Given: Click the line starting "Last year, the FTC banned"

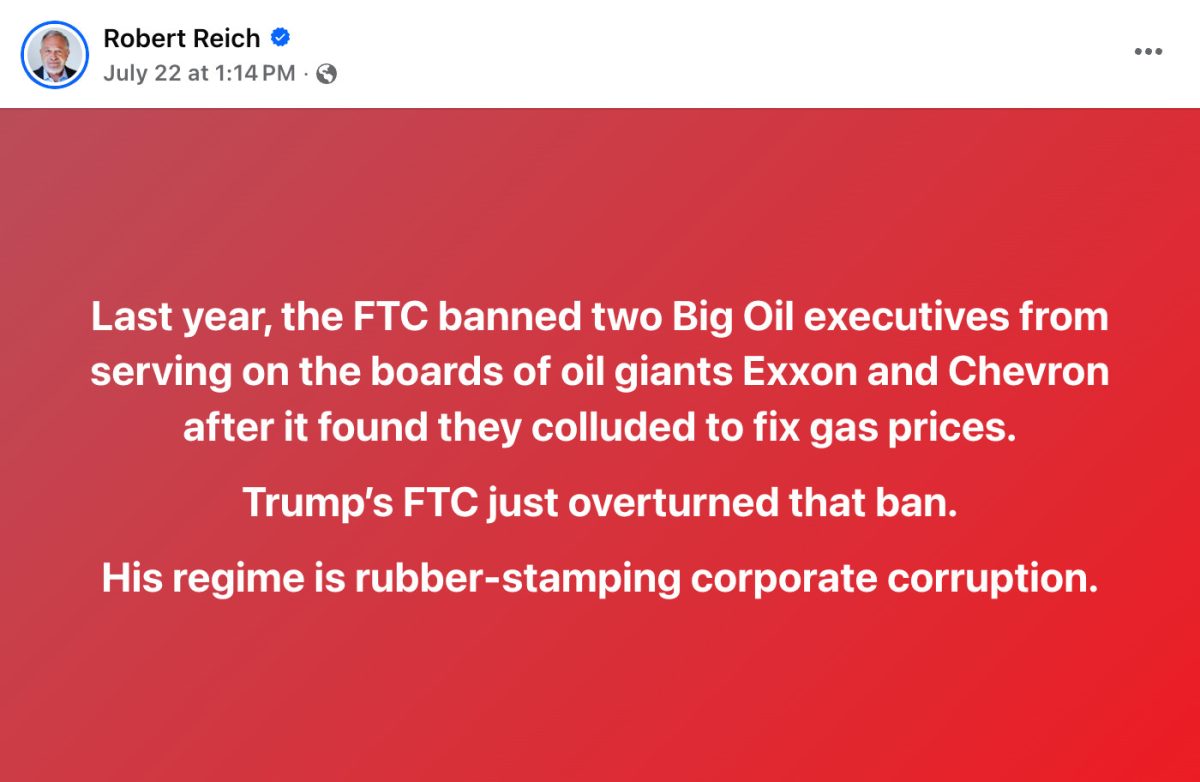Looking at the screenshot, I should point(600,318).
